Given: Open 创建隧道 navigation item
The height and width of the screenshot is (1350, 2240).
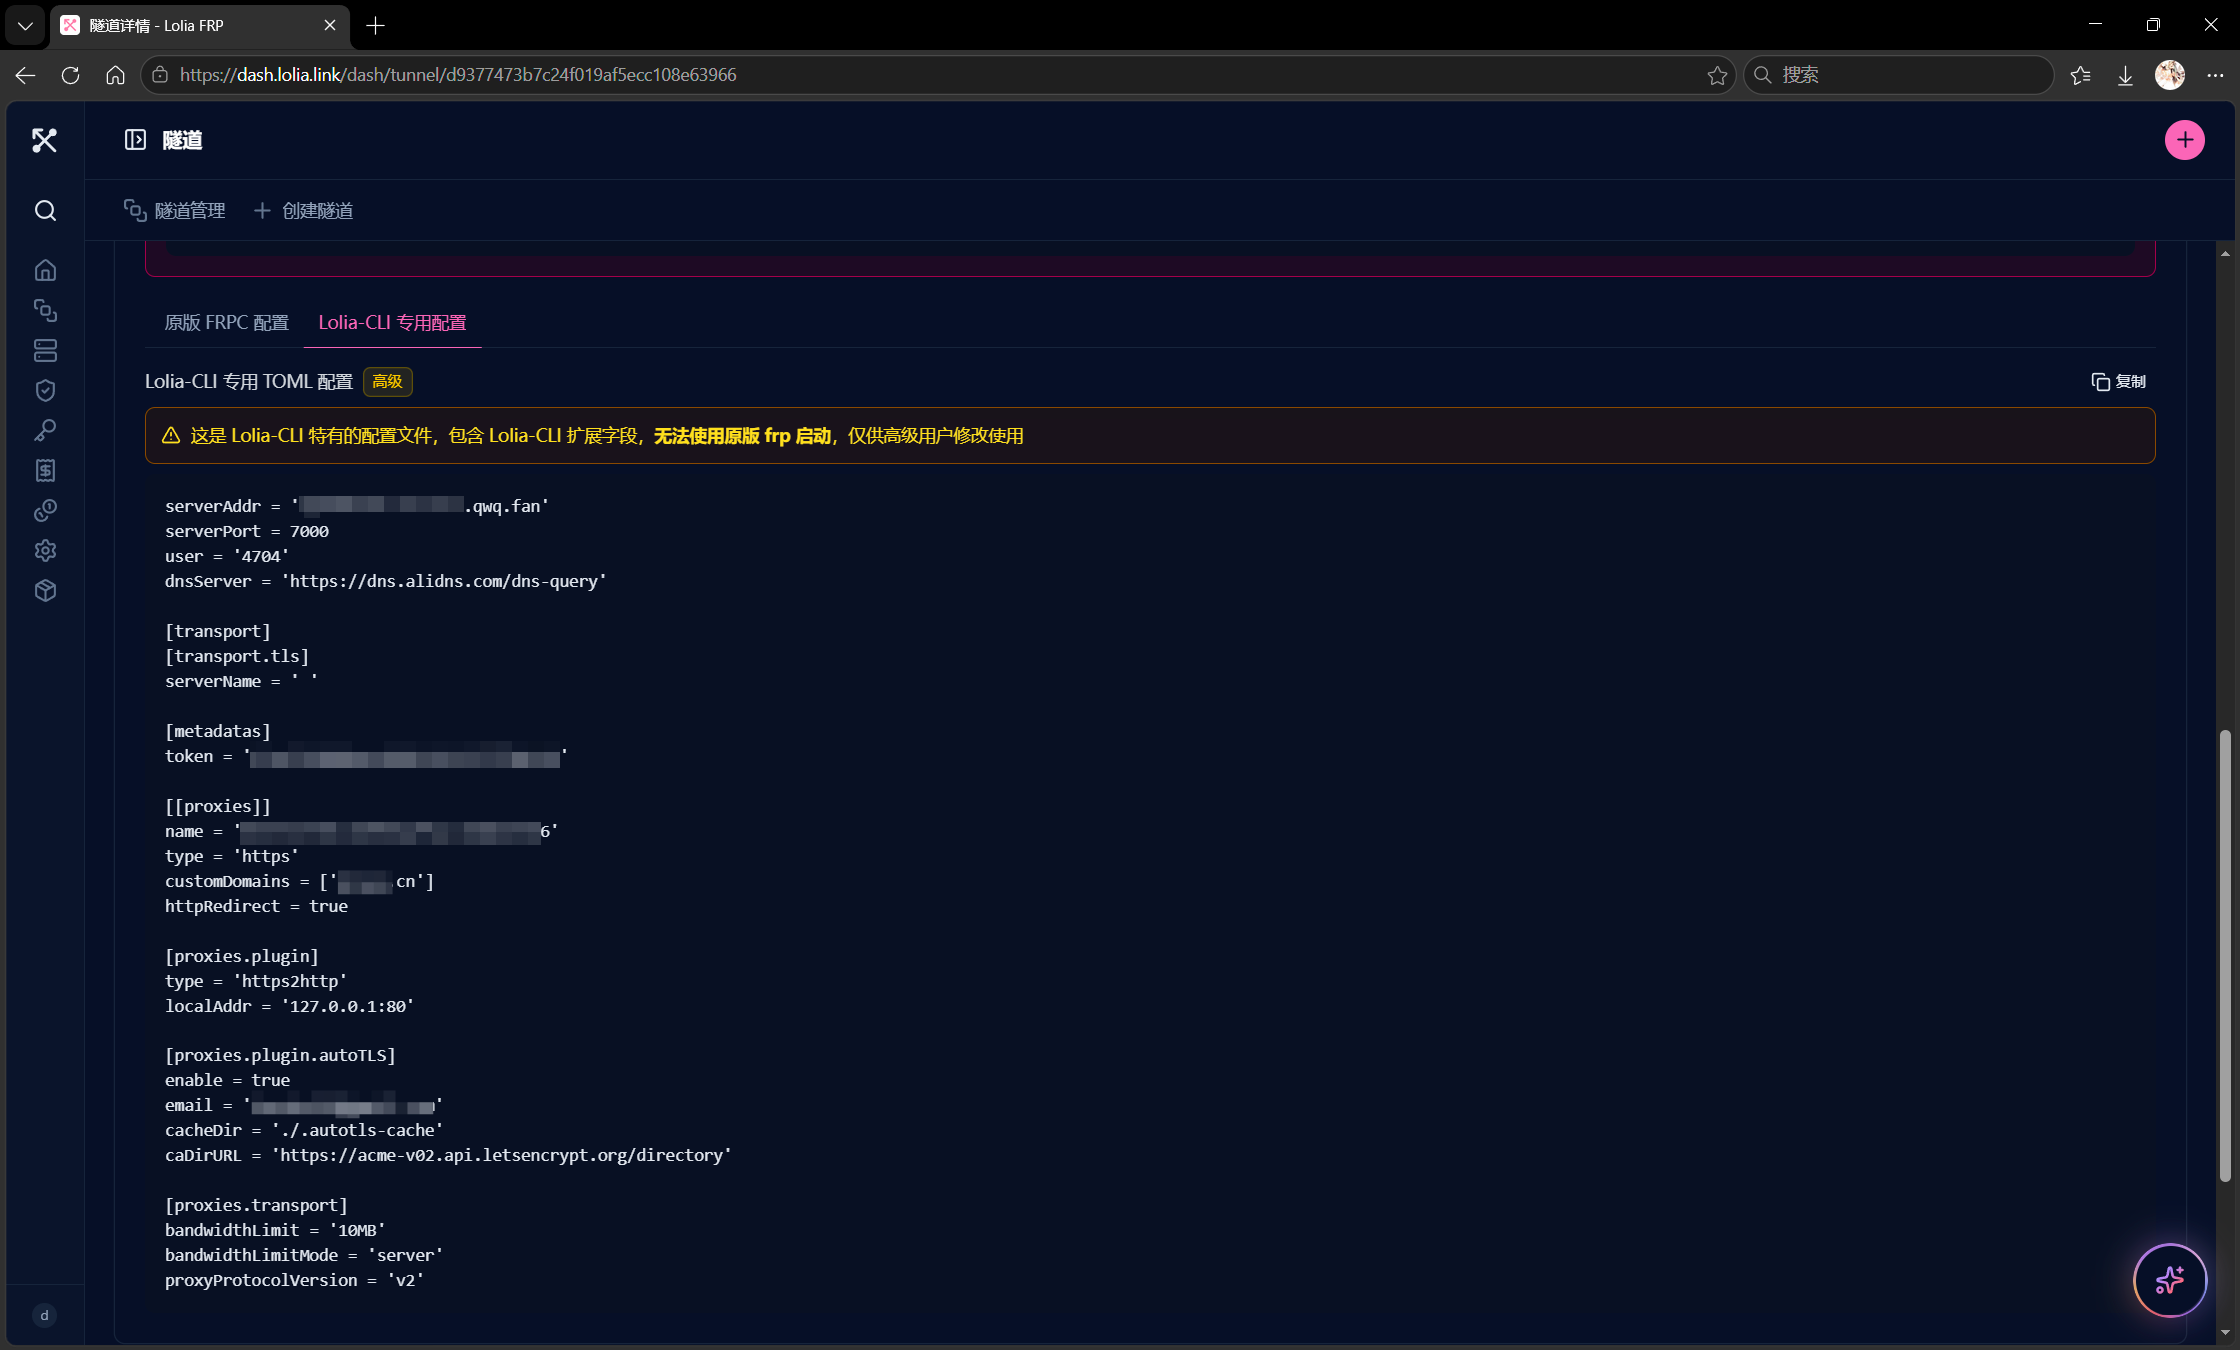Looking at the screenshot, I should coord(303,210).
